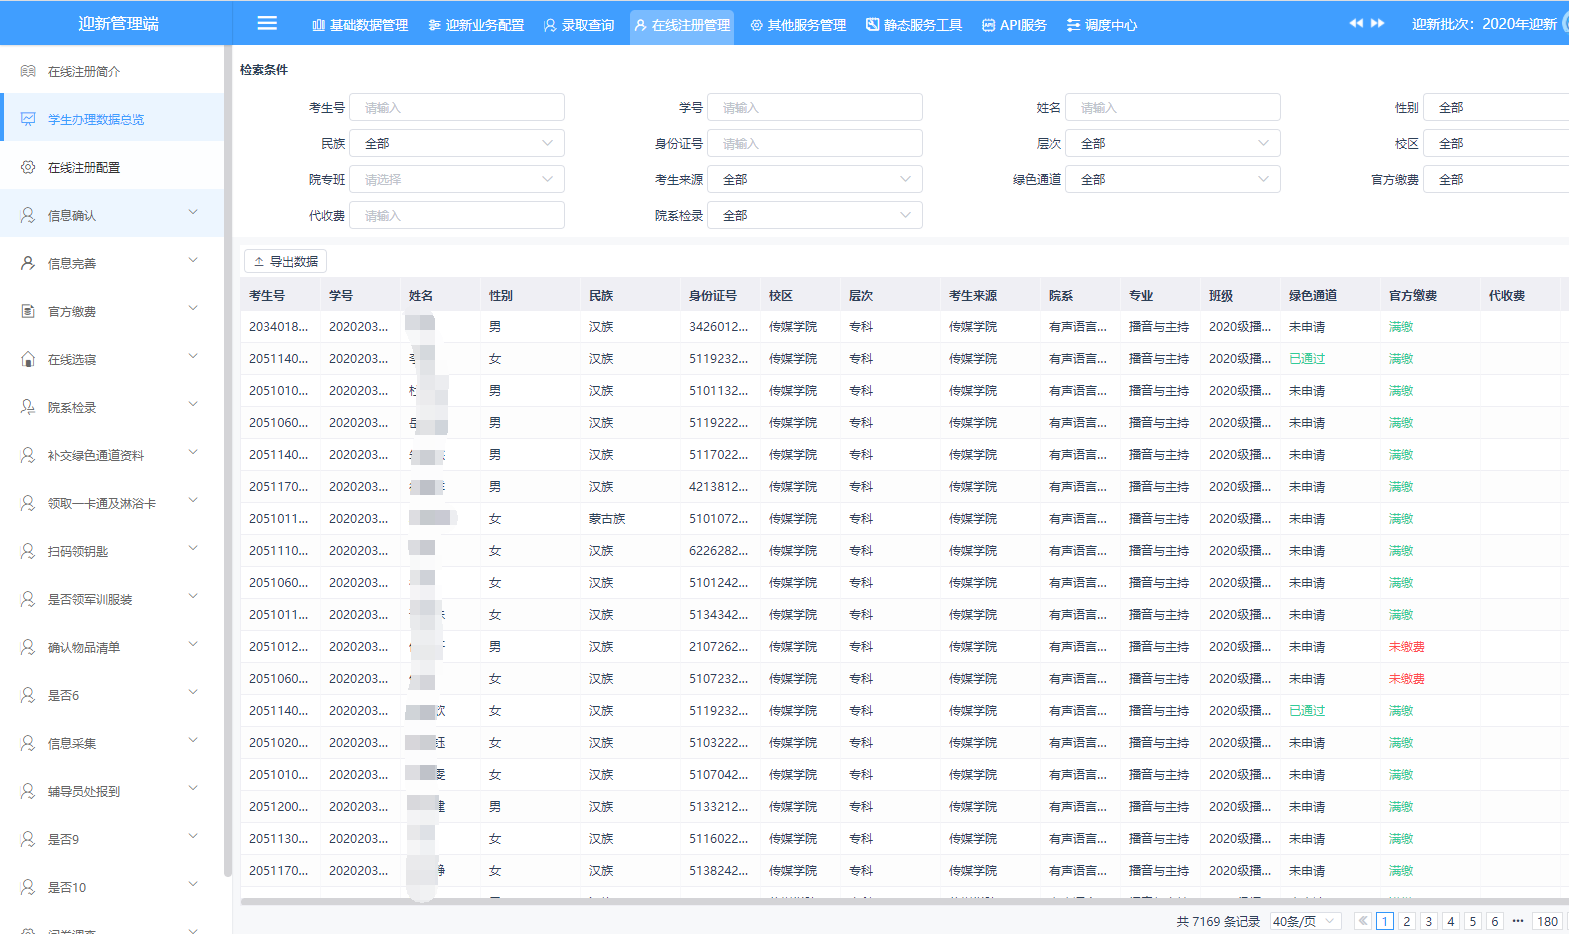Click the 官方缴费 sidebar icon
This screenshot has height=934, width=1569.
(x=28, y=311)
